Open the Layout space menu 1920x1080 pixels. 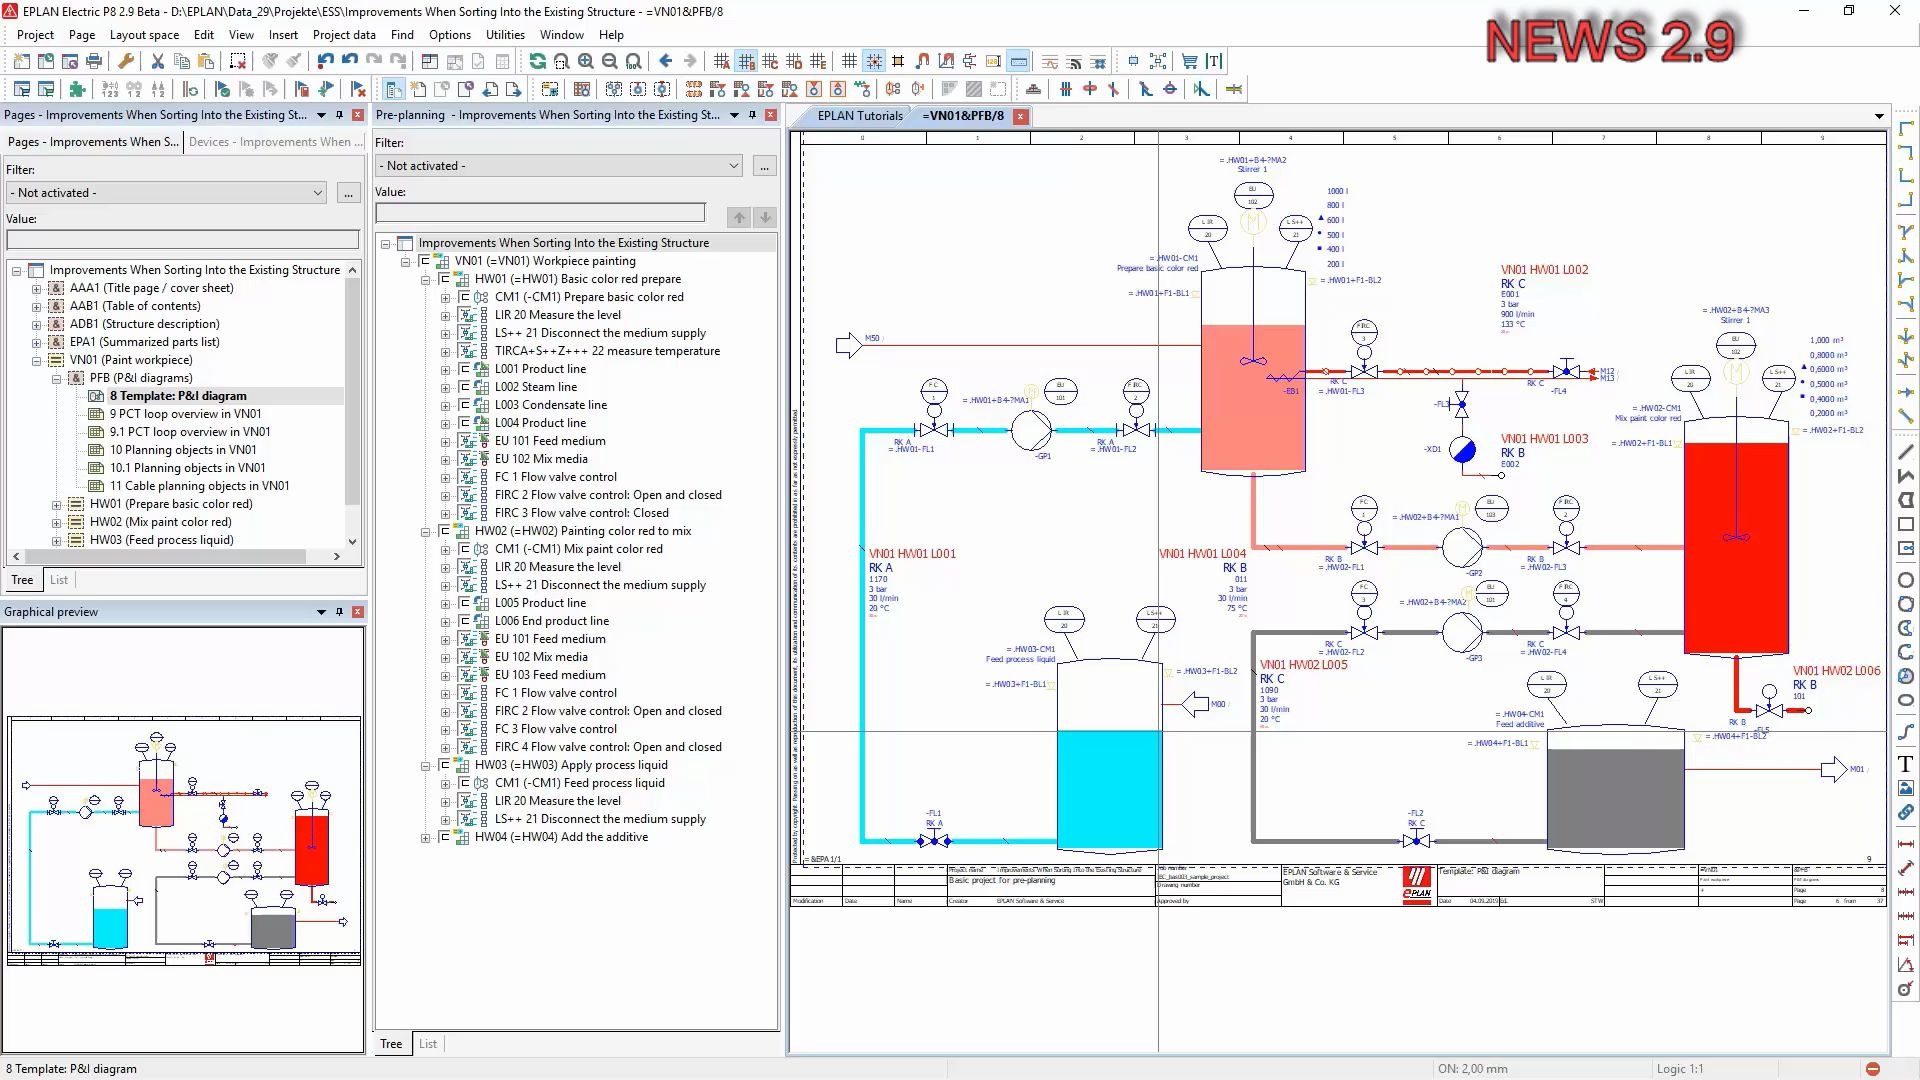144,34
